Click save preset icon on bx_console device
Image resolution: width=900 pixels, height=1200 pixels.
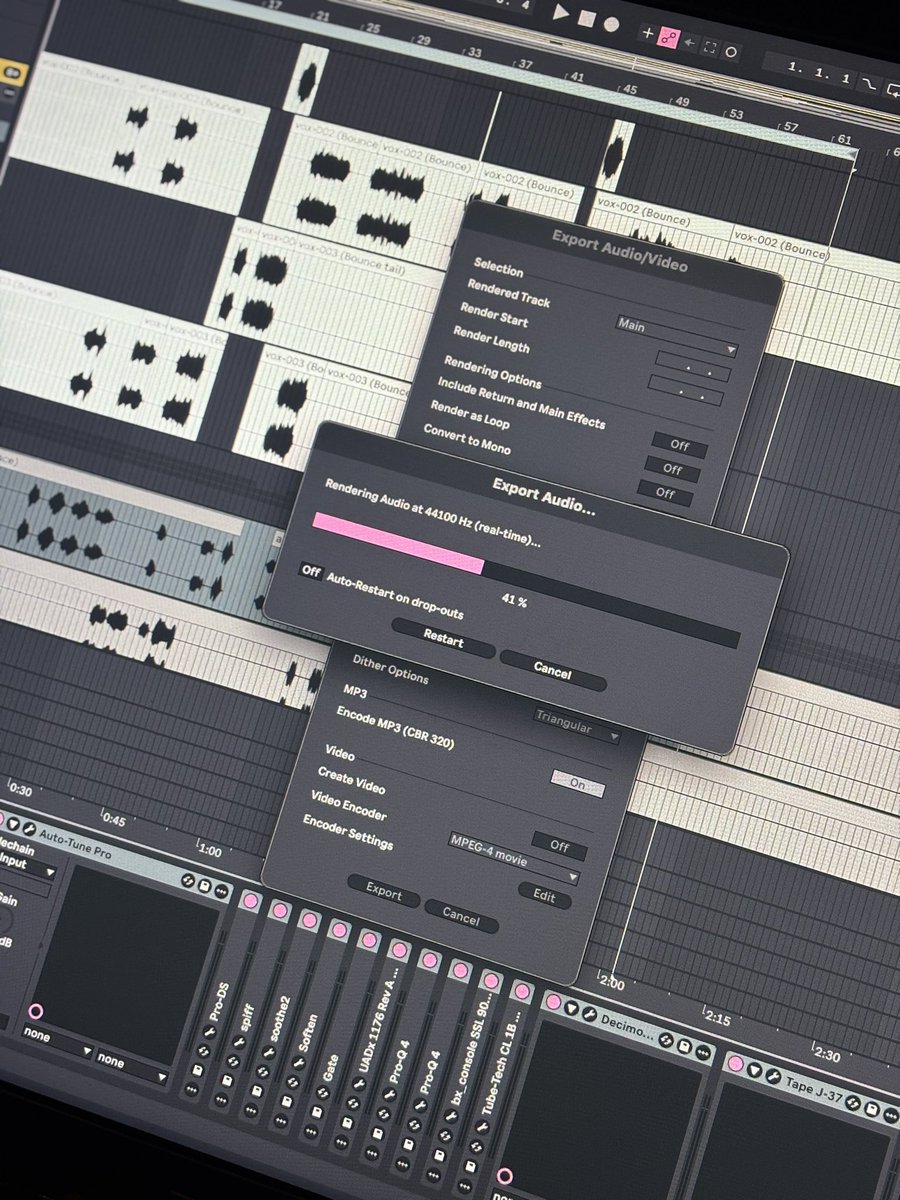click(440, 1156)
